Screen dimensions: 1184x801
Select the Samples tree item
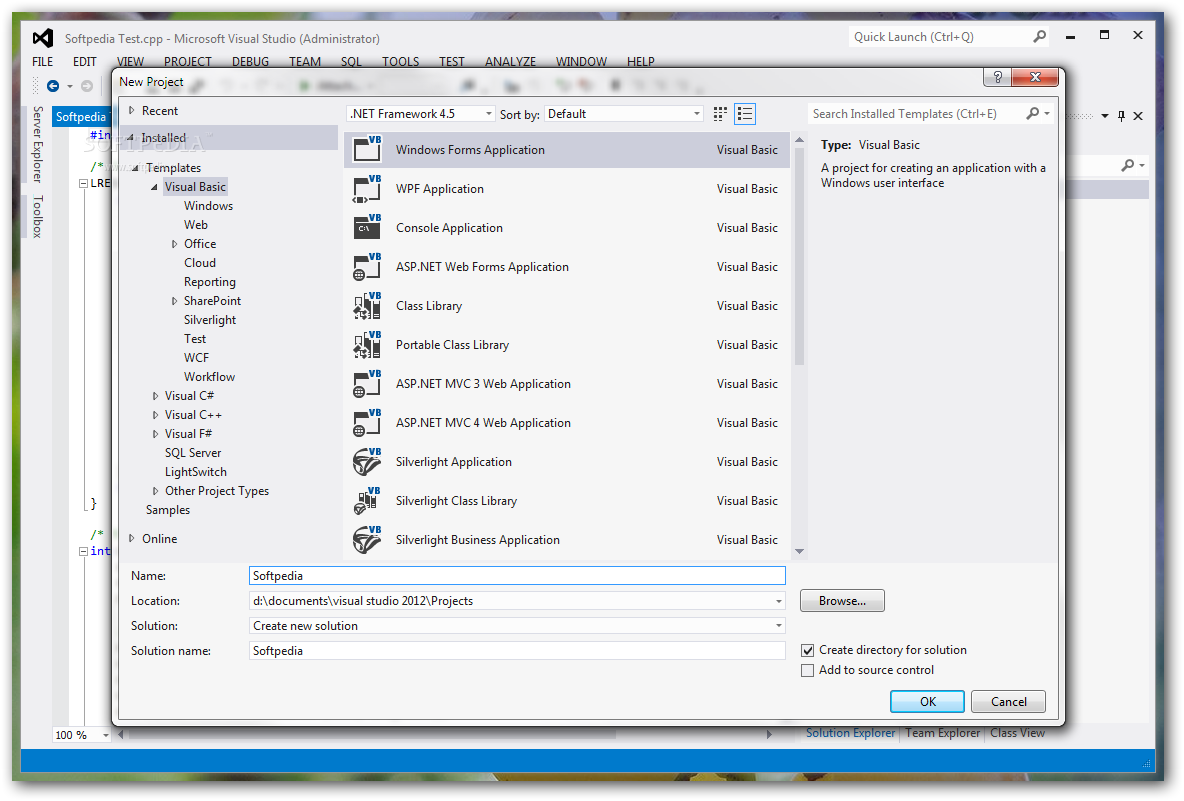pyautogui.click(x=168, y=510)
